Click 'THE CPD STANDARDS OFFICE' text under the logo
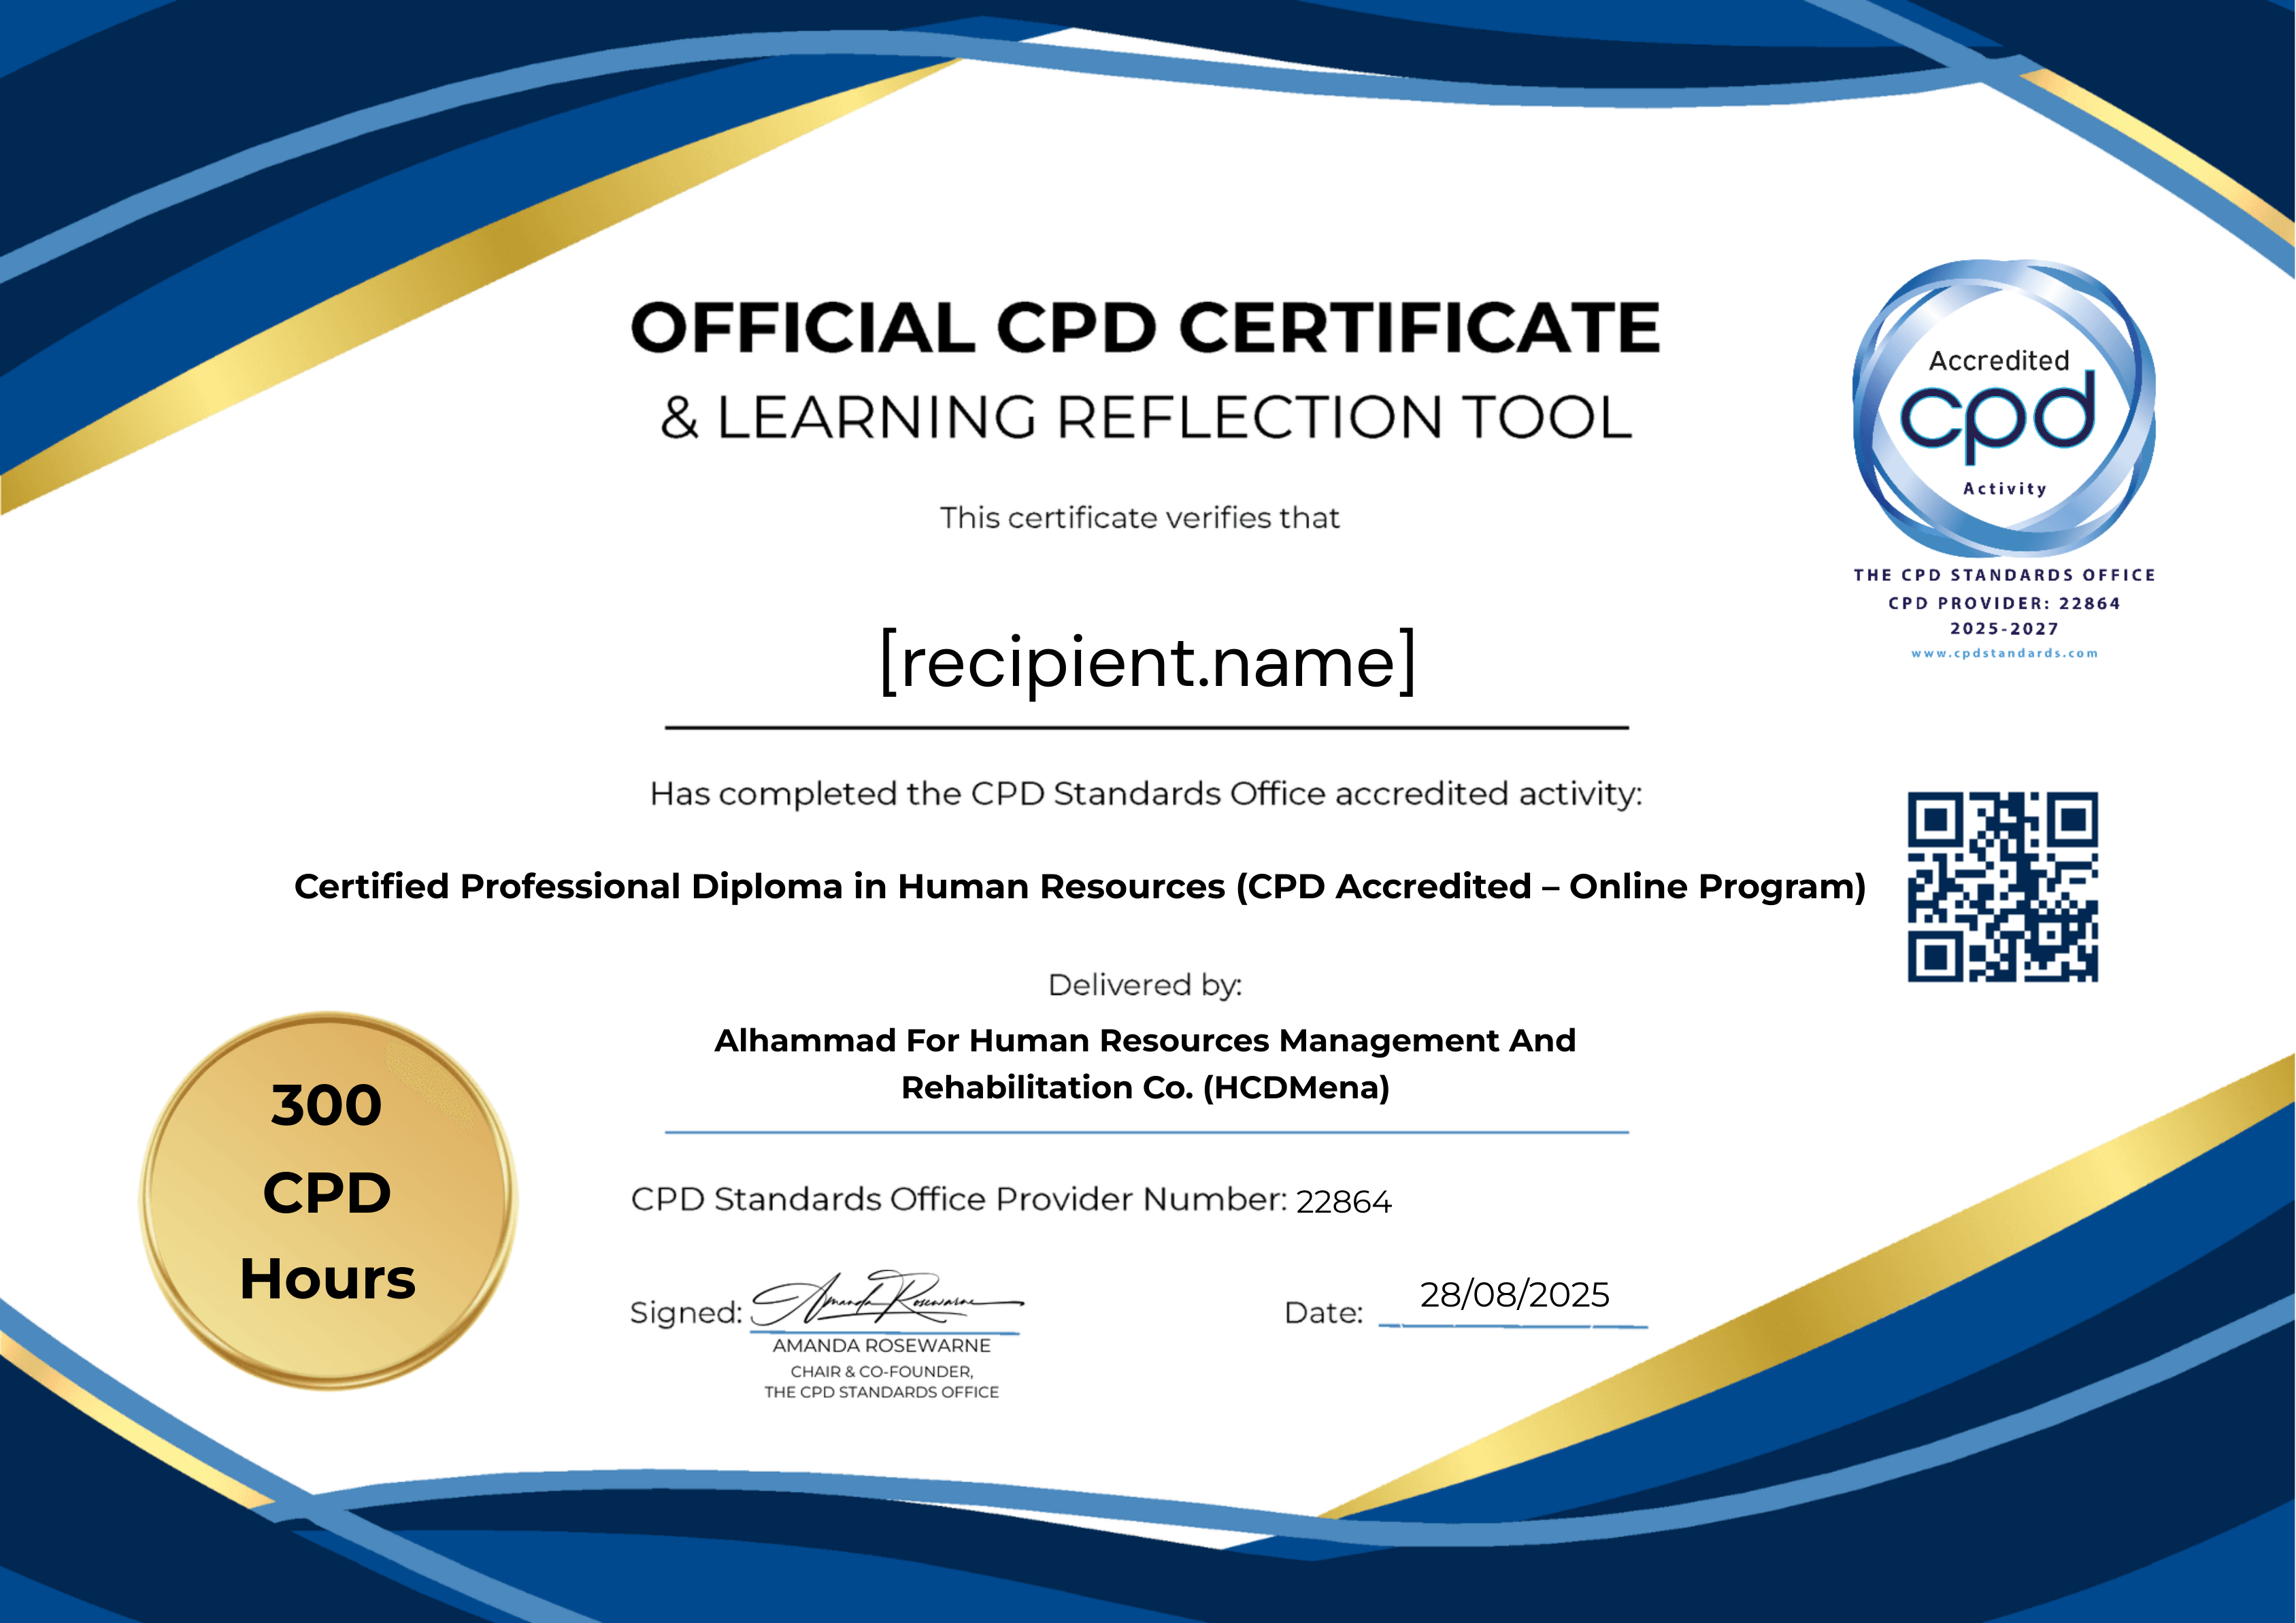The width and height of the screenshot is (2296, 1623). click(2004, 575)
